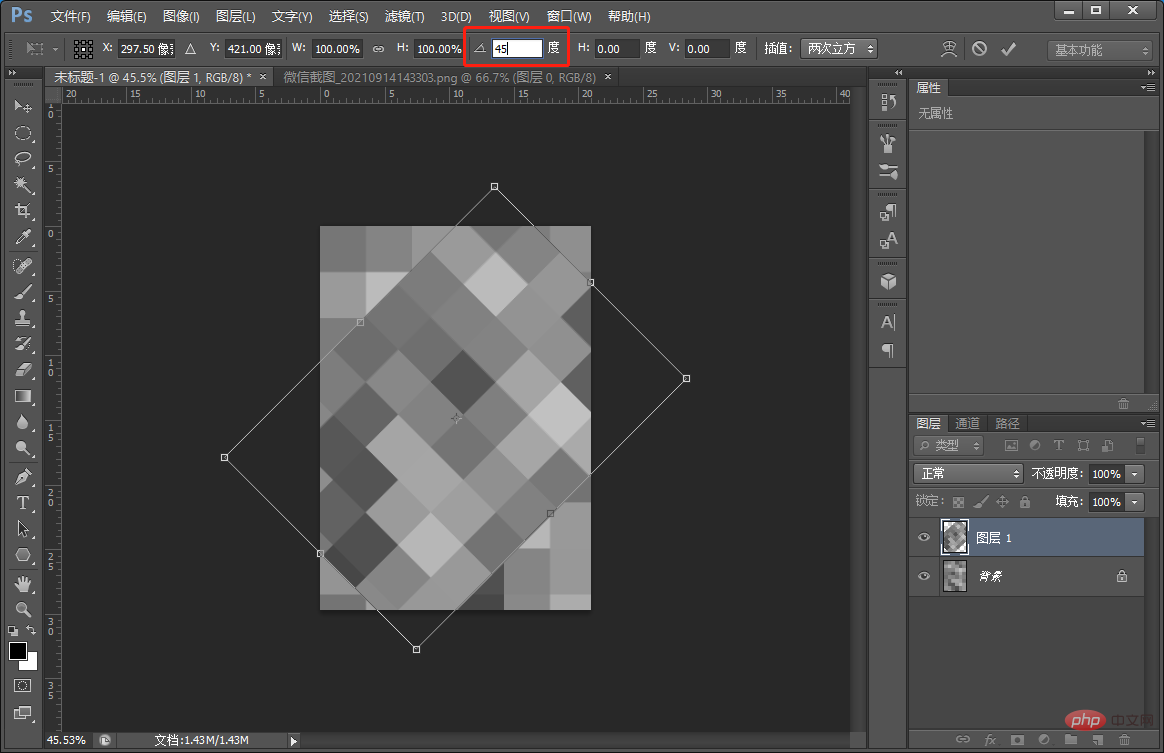The height and width of the screenshot is (753, 1164).
Task: Open the Paragraph panel icon
Action: [888, 350]
